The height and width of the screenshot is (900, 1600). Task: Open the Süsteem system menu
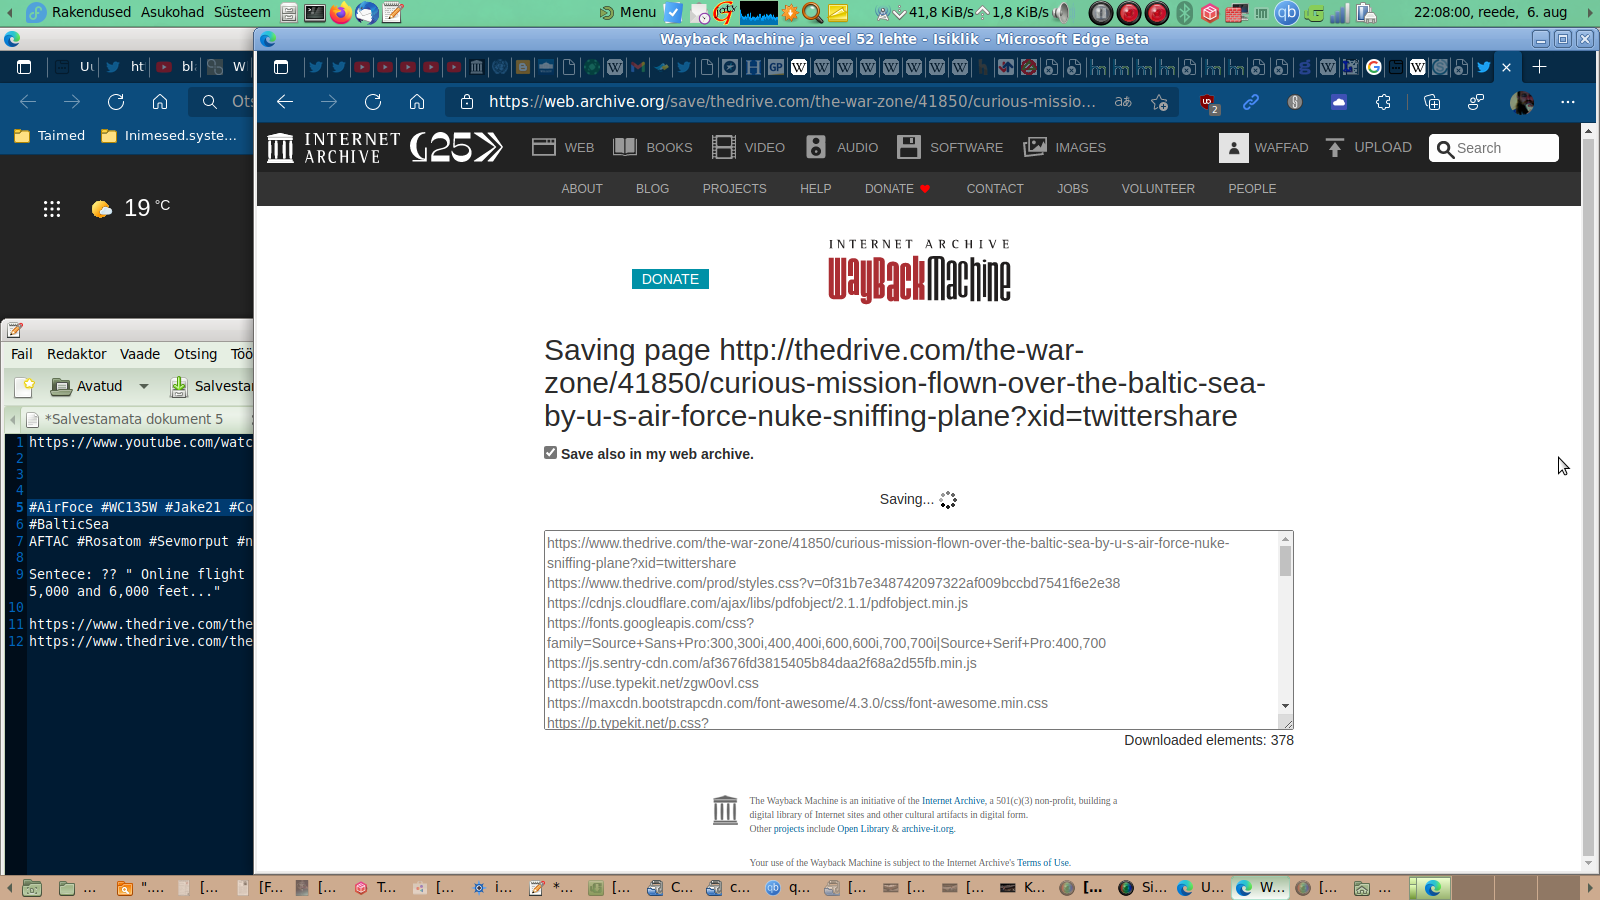242,12
